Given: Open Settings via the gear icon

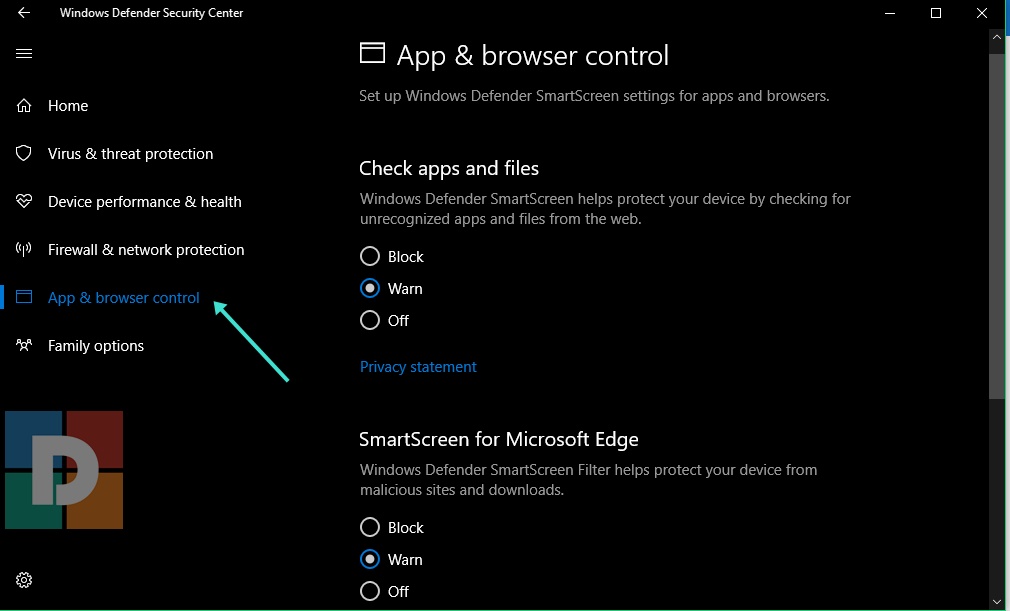Looking at the screenshot, I should click(x=25, y=580).
